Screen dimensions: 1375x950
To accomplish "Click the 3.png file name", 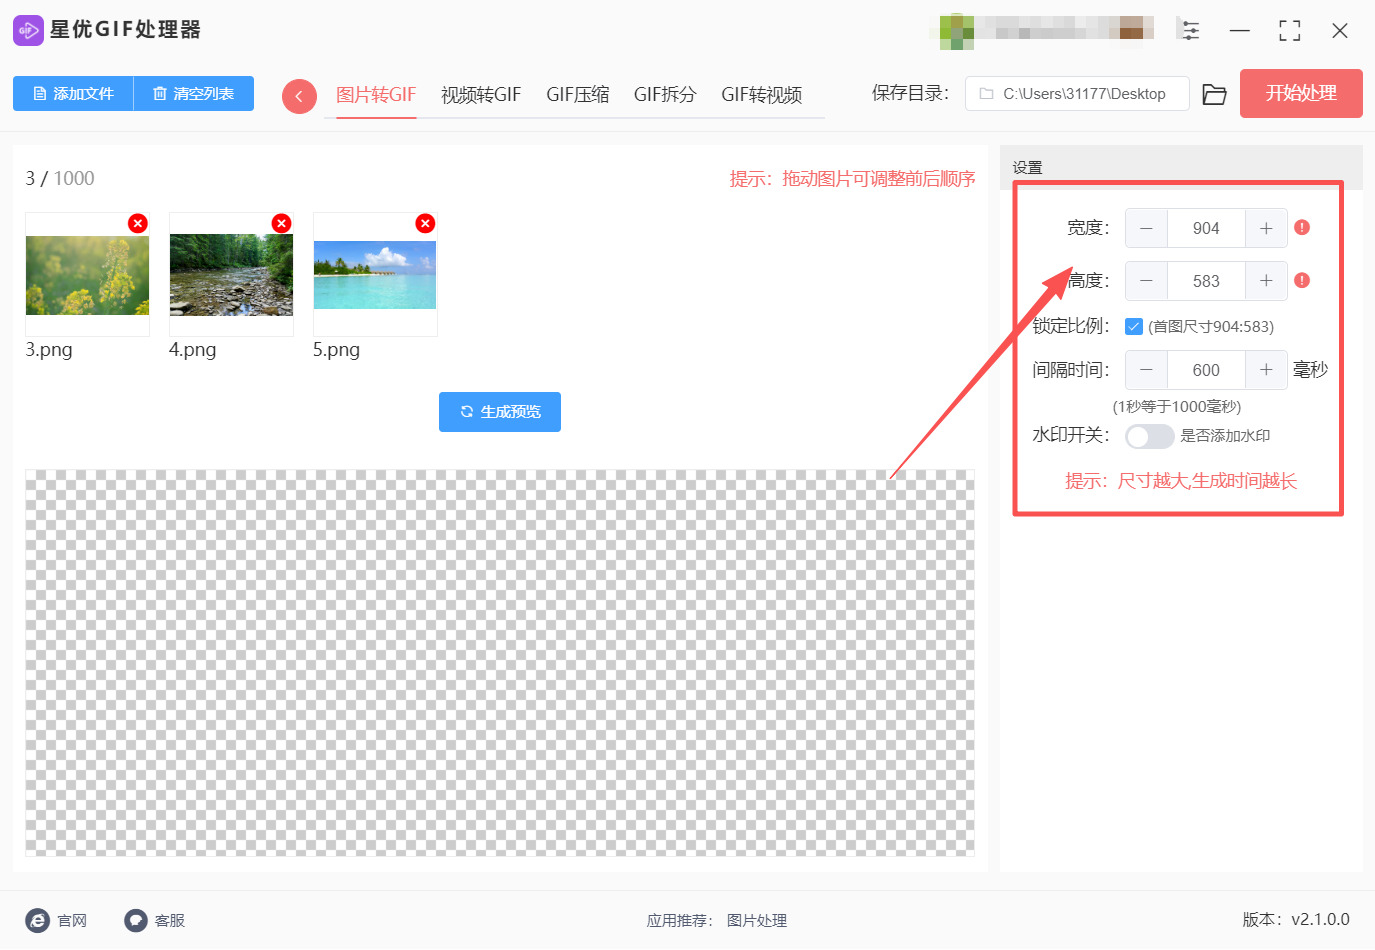I will [49, 350].
